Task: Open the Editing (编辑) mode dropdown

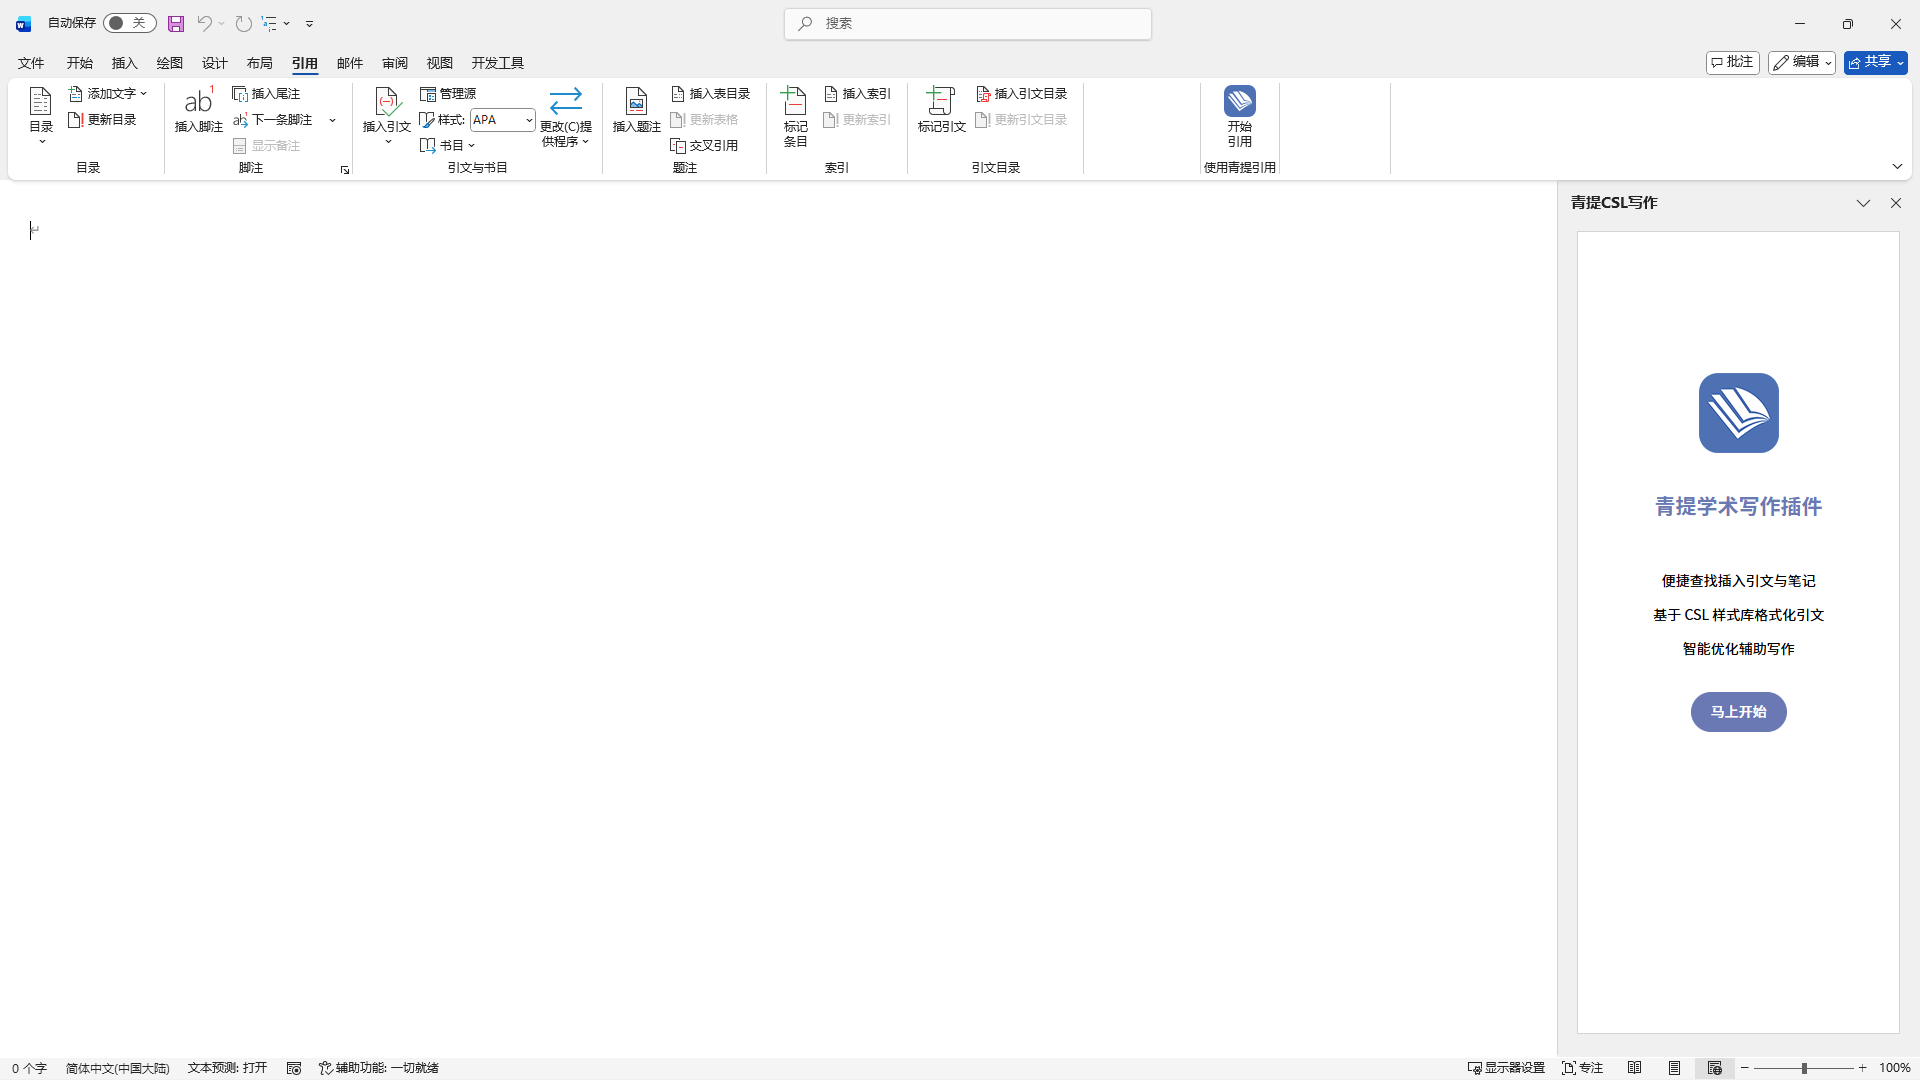Action: (1801, 62)
